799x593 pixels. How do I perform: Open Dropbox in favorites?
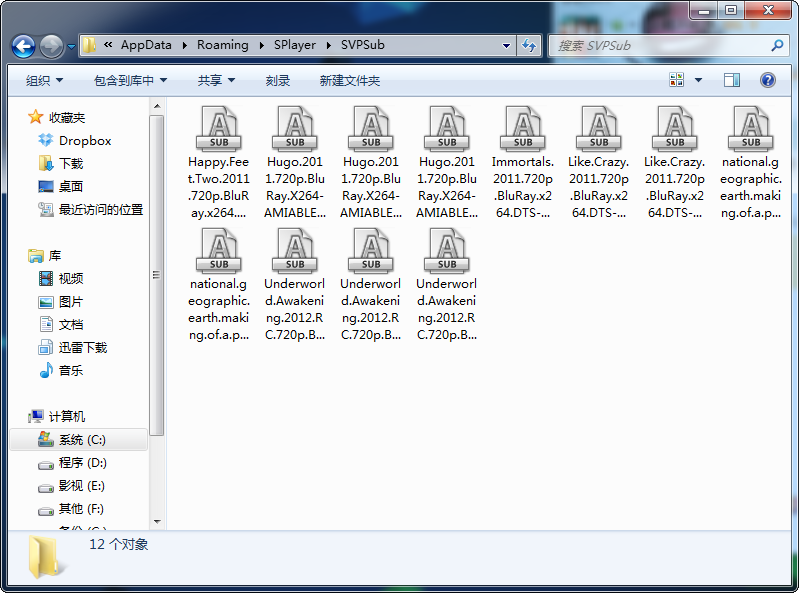pos(85,140)
